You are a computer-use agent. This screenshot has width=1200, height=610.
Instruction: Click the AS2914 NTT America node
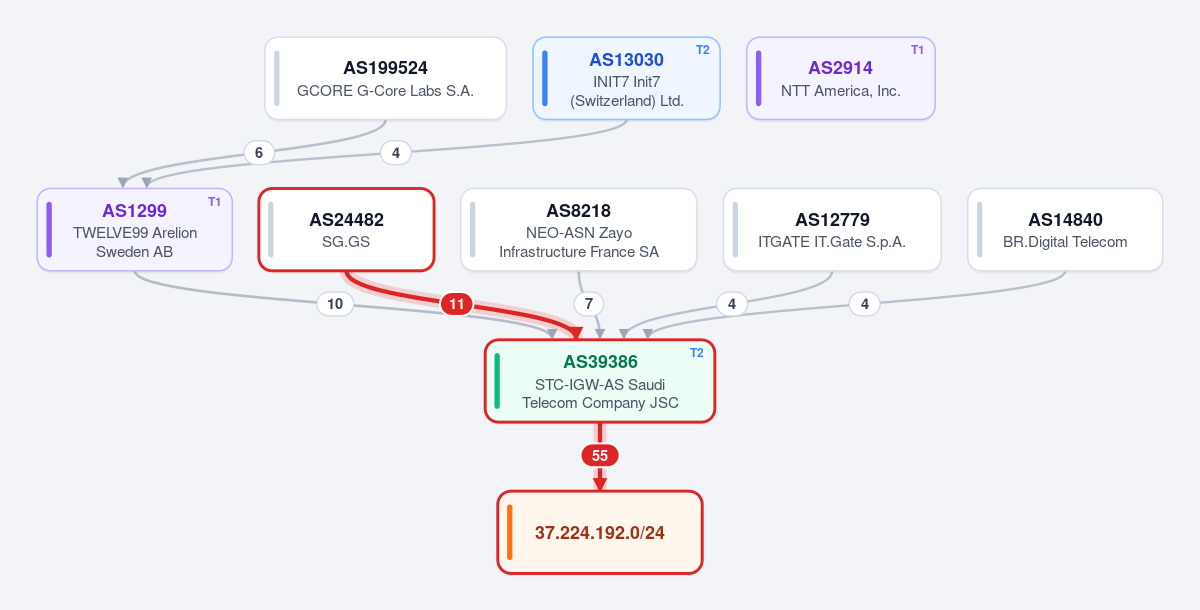(x=841, y=78)
